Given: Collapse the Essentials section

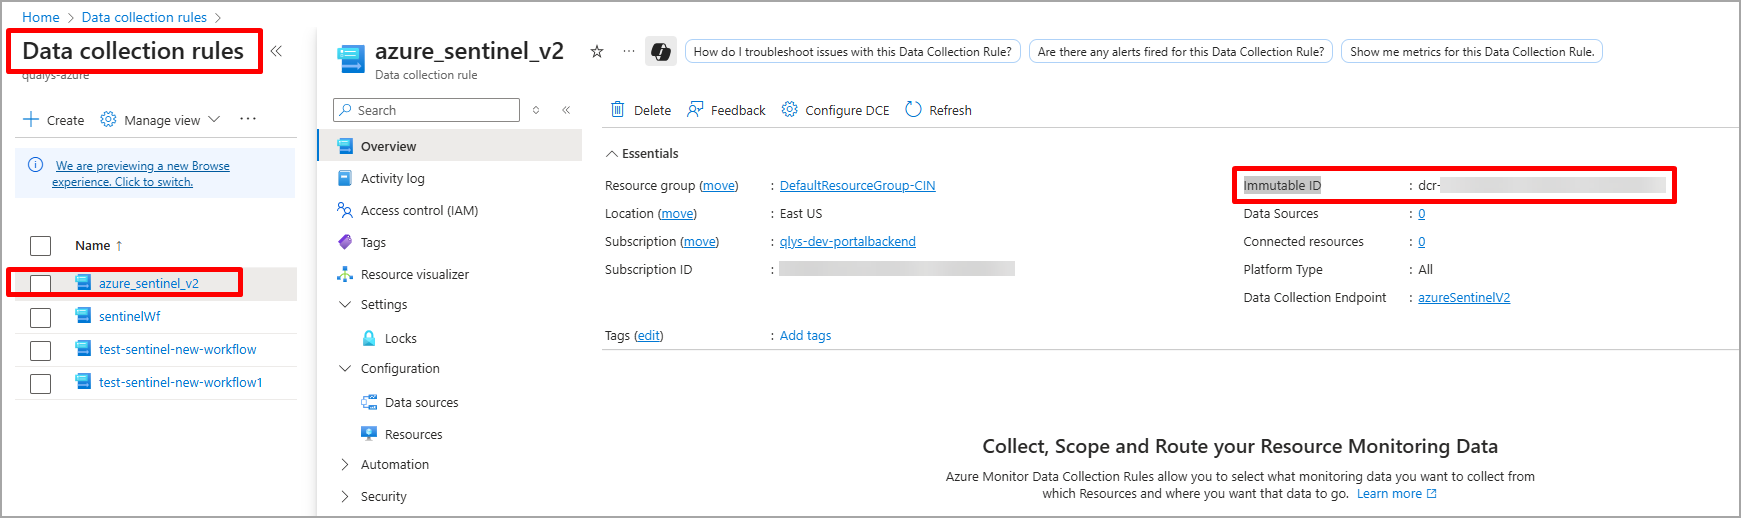Looking at the screenshot, I should (611, 154).
